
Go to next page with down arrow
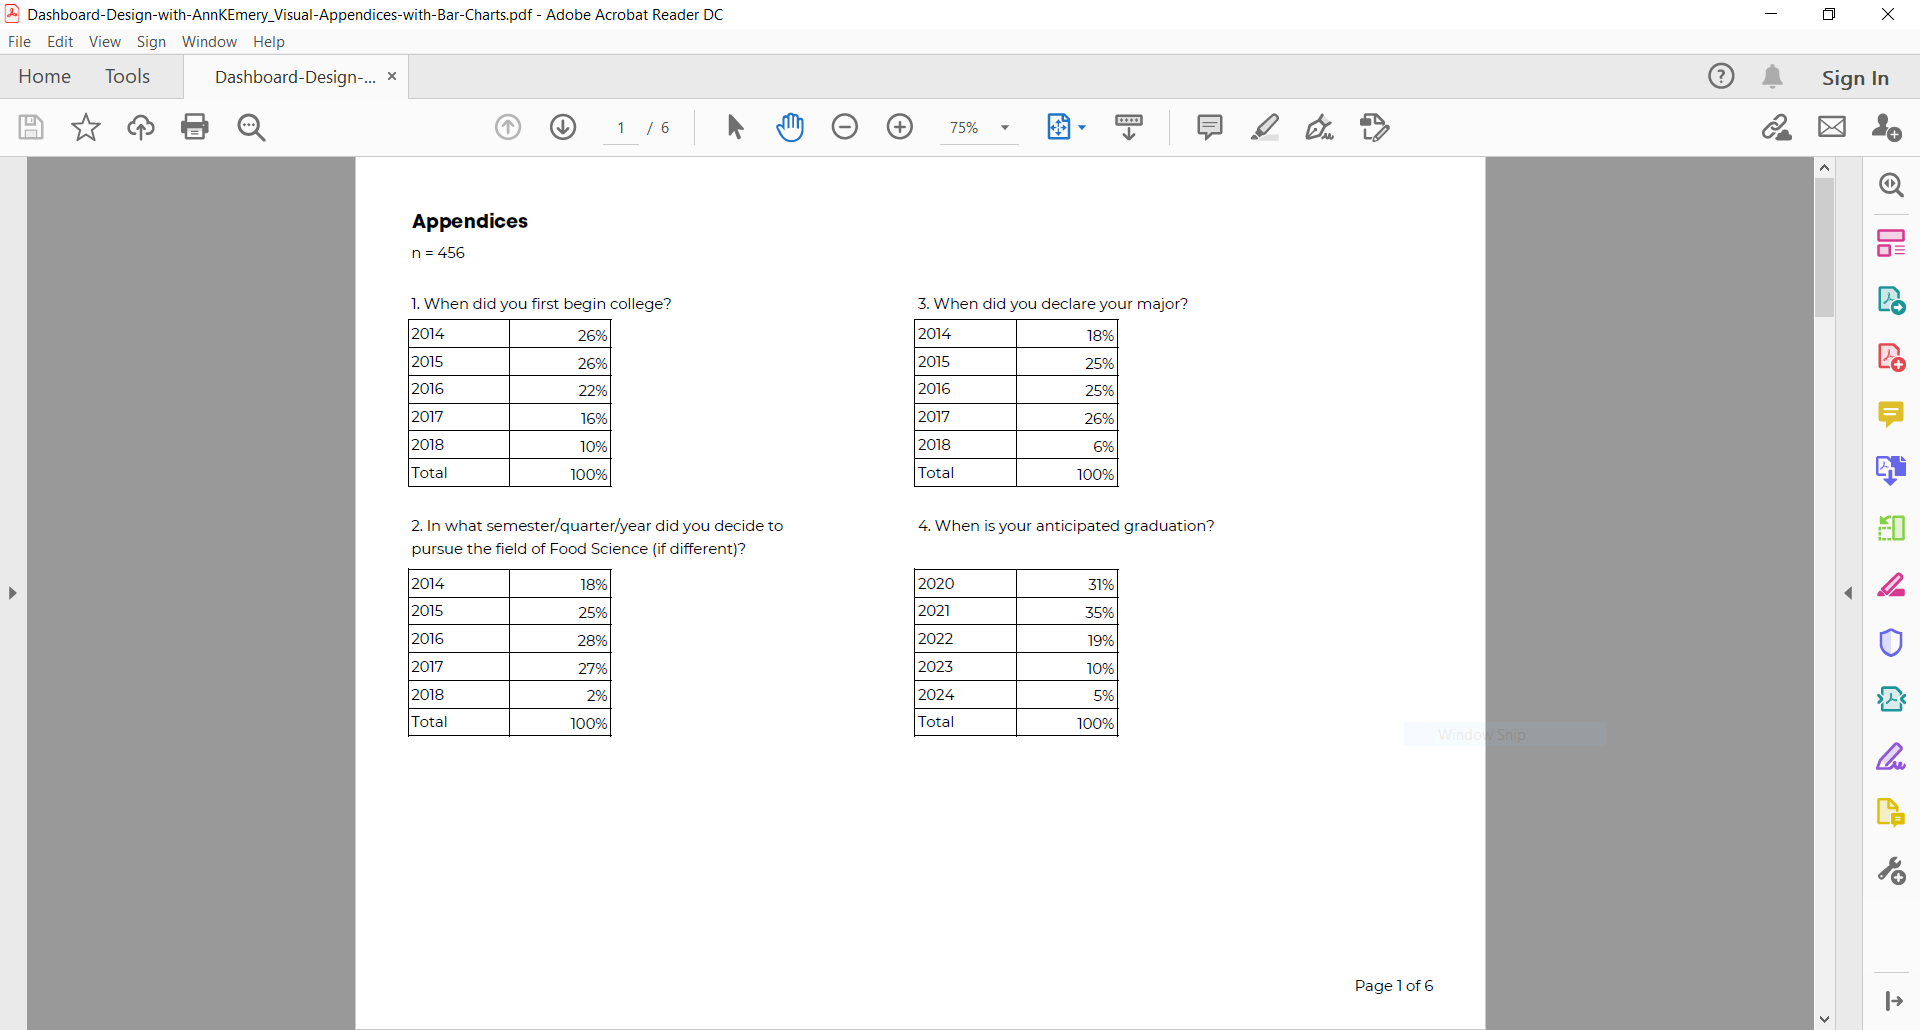click(x=563, y=127)
